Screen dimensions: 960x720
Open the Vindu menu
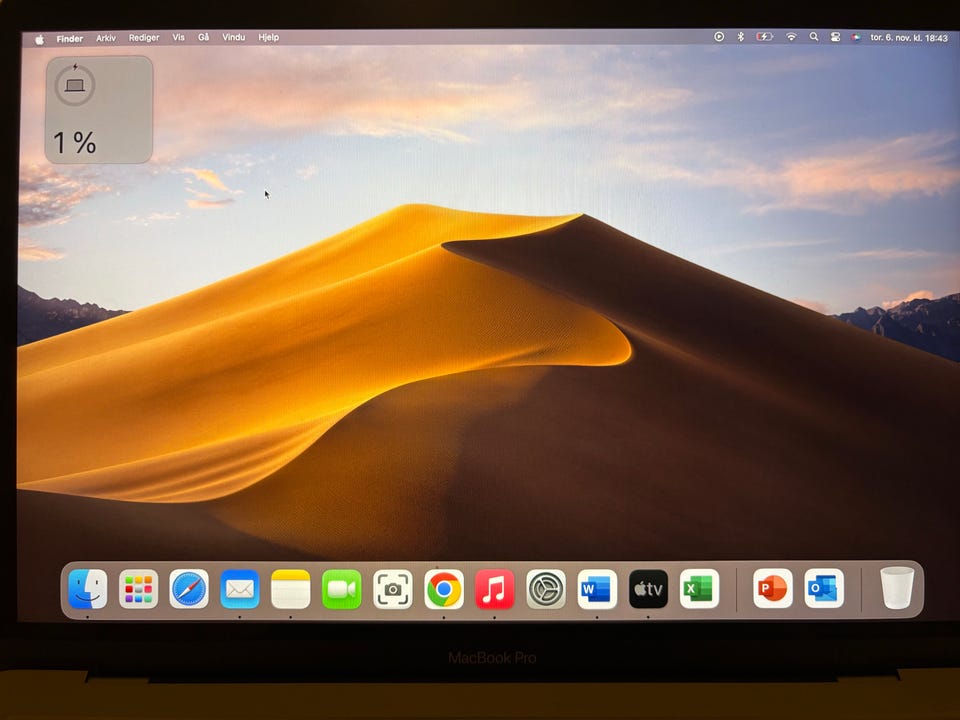click(x=233, y=37)
